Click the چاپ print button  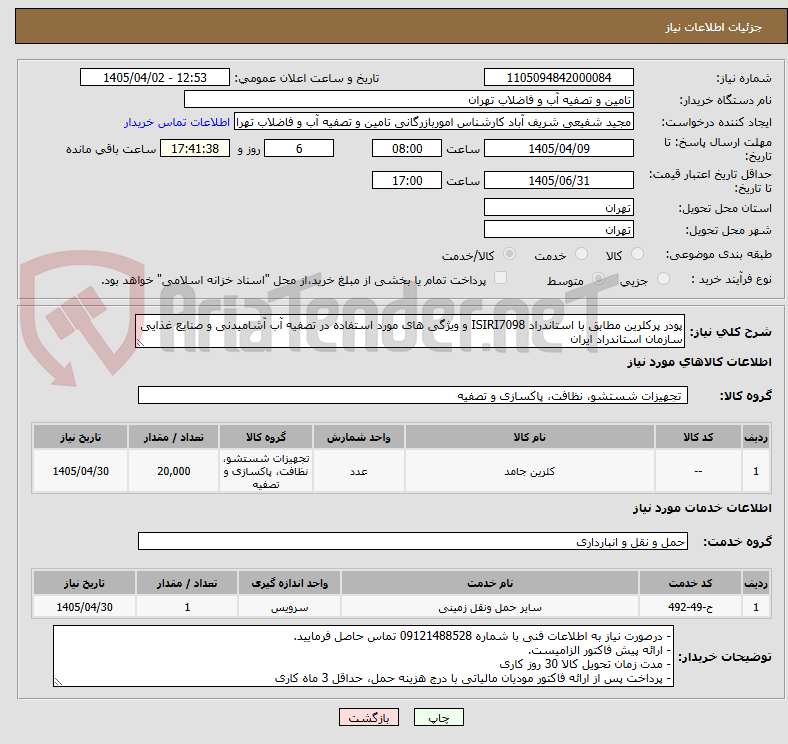tap(439, 717)
